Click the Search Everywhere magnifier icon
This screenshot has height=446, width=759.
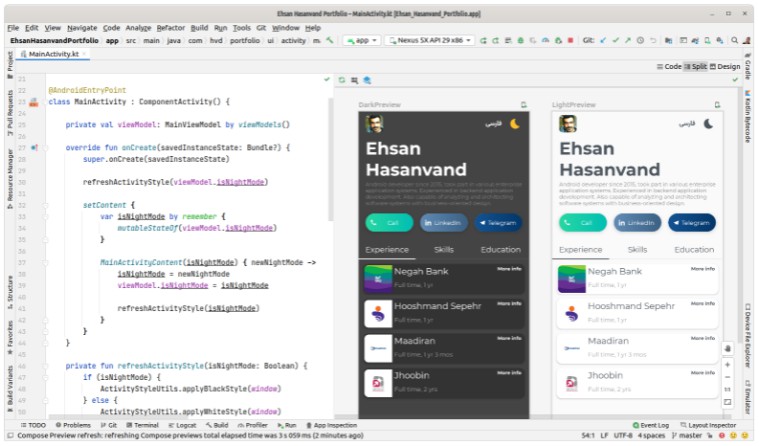pyautogui.click(x=735, y=41)
